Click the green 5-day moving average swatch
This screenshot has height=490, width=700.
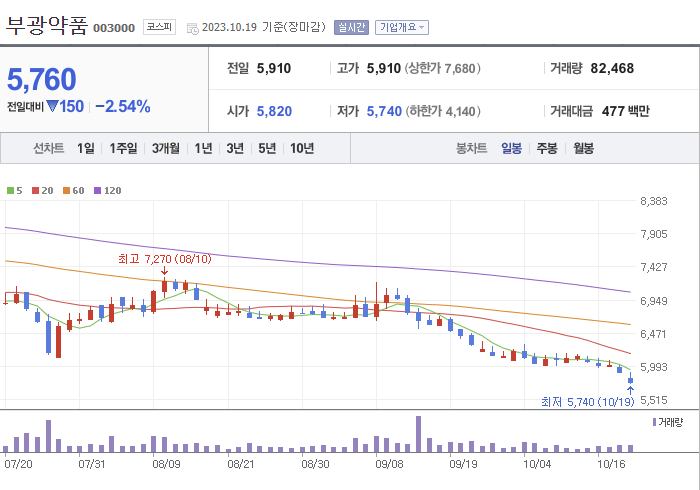pos(10,191)
